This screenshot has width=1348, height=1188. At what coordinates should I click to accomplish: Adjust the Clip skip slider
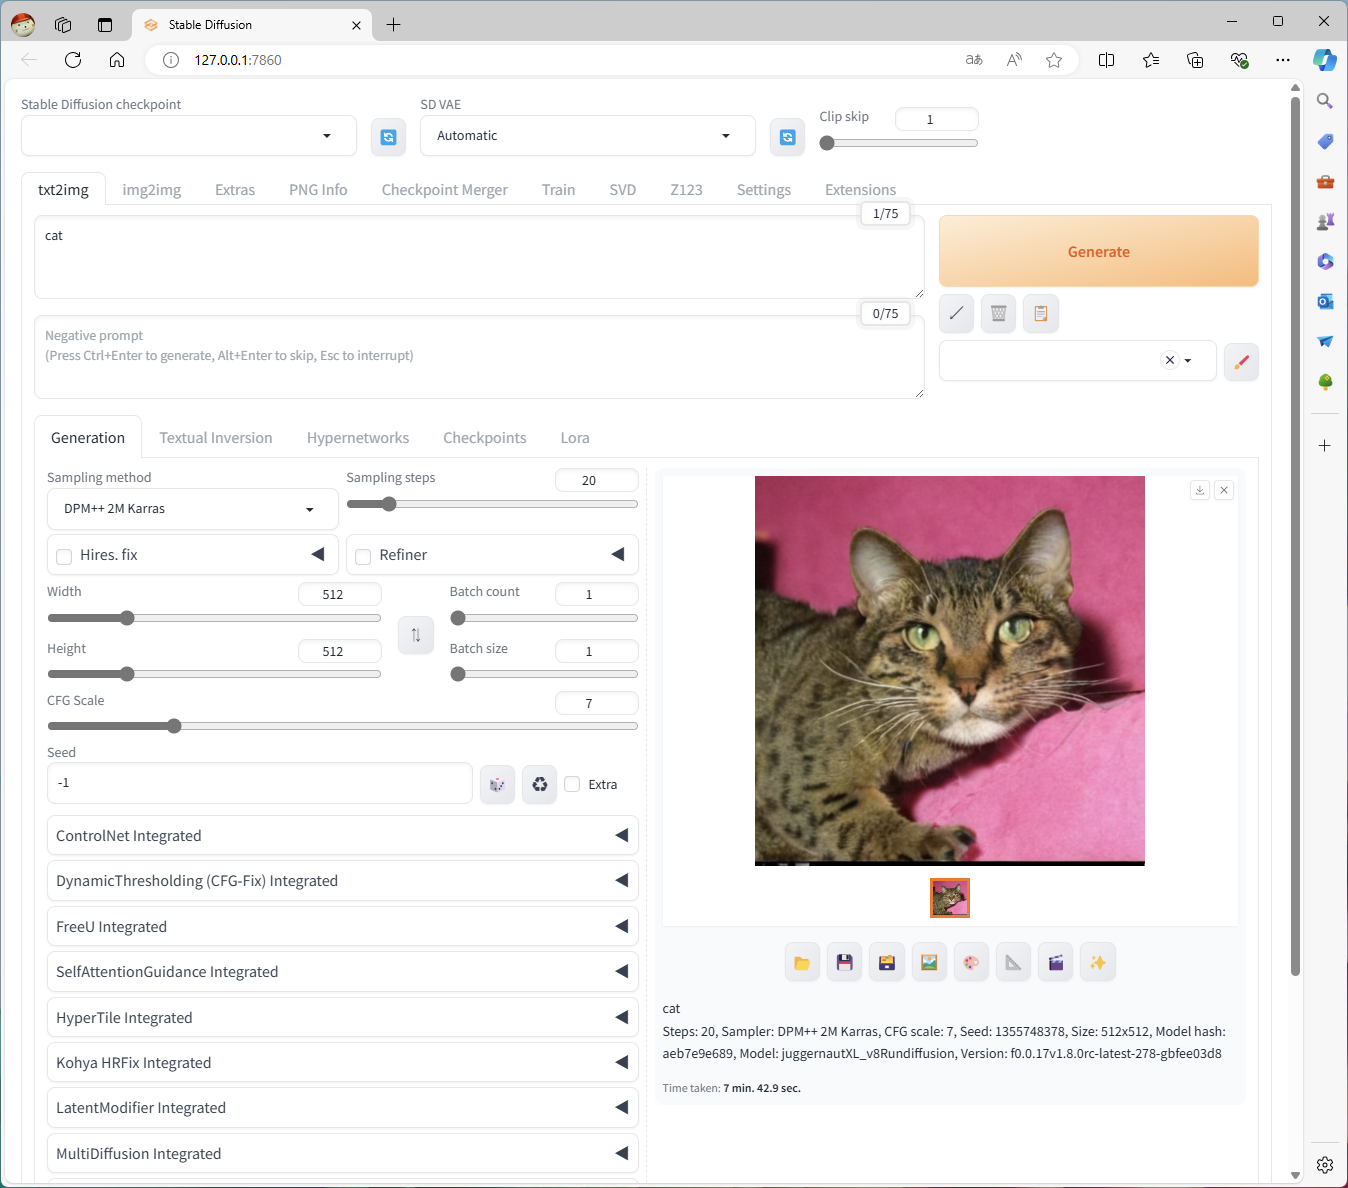[898, 143]
